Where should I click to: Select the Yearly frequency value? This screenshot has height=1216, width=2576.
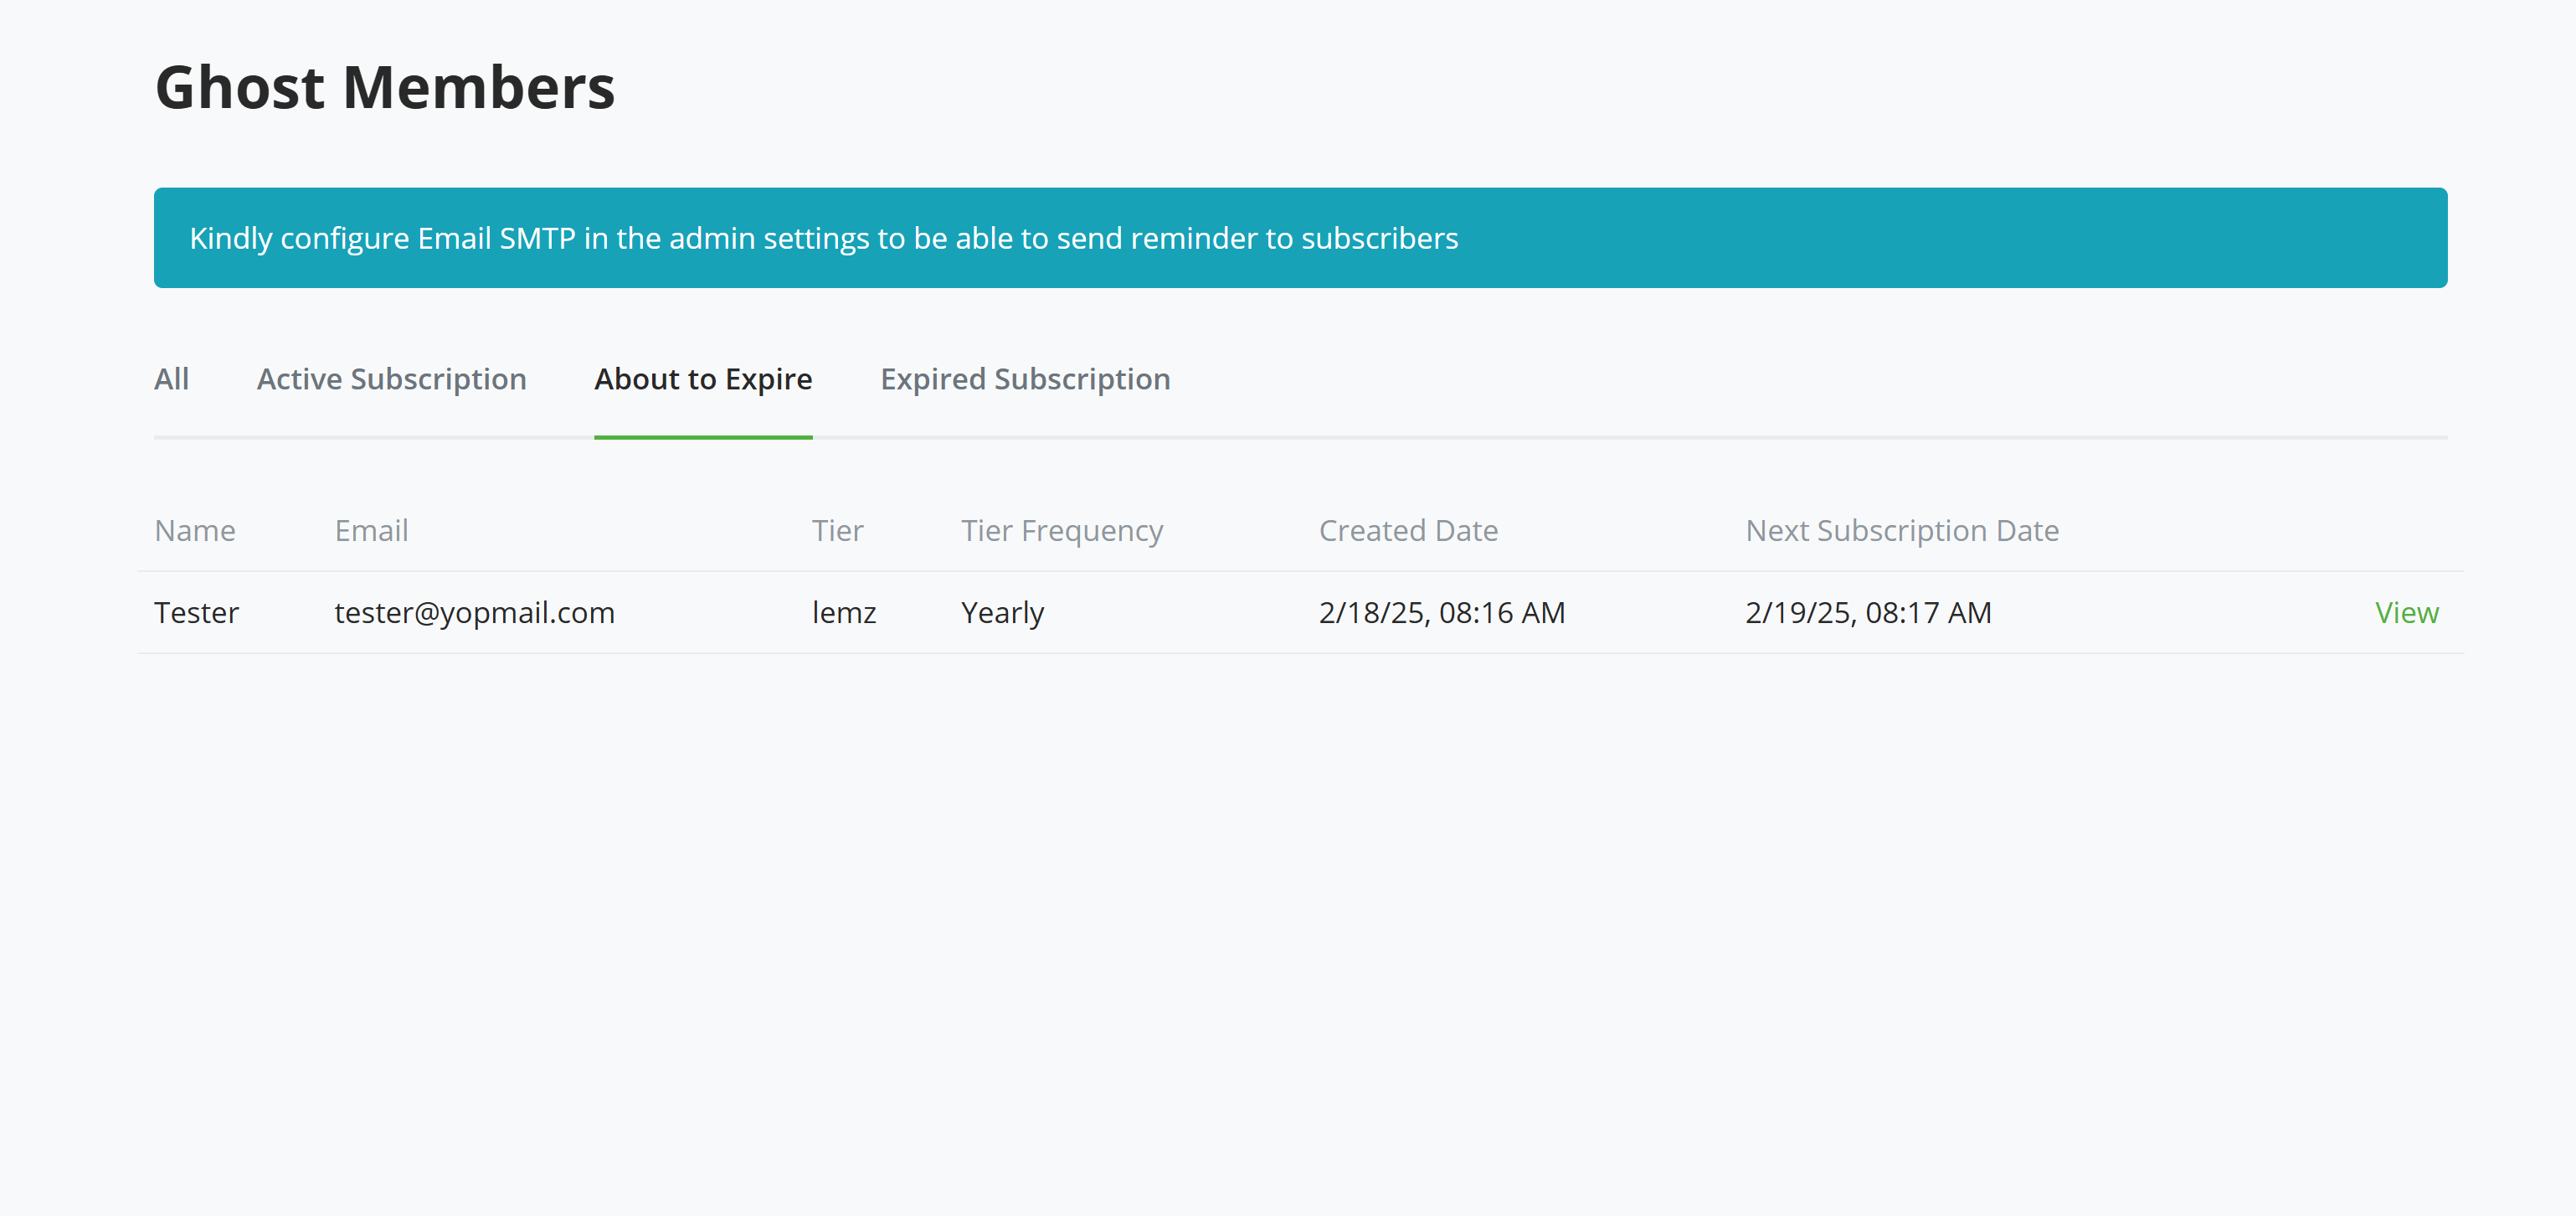1002,612
